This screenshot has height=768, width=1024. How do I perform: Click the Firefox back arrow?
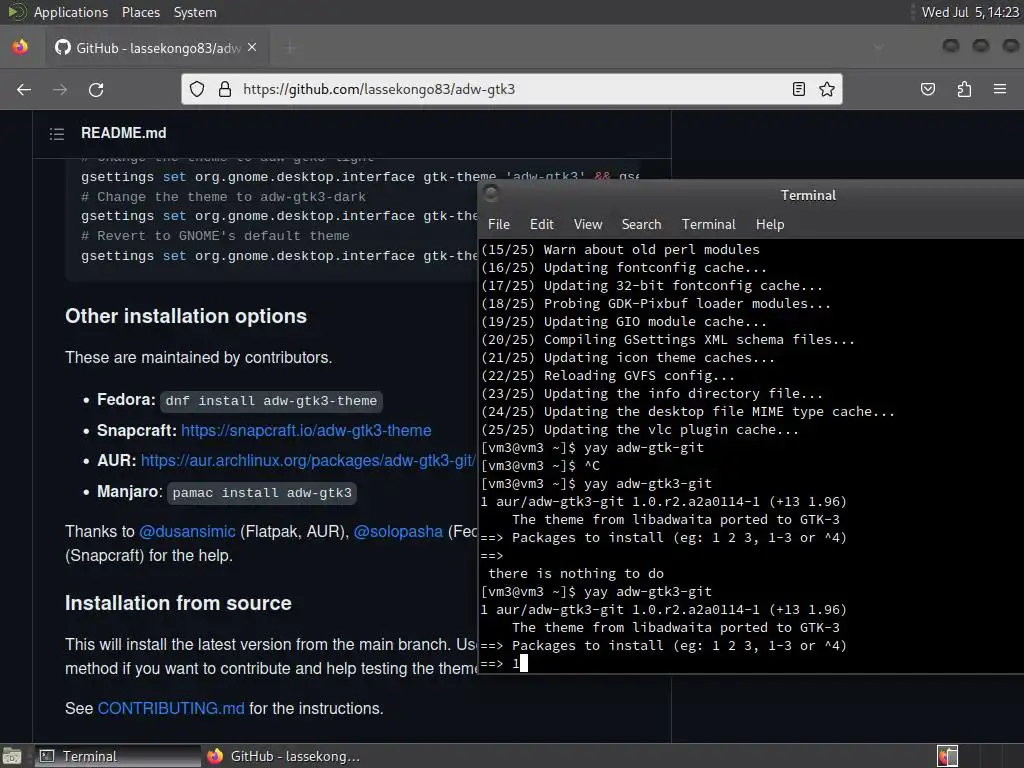(24, 89)
